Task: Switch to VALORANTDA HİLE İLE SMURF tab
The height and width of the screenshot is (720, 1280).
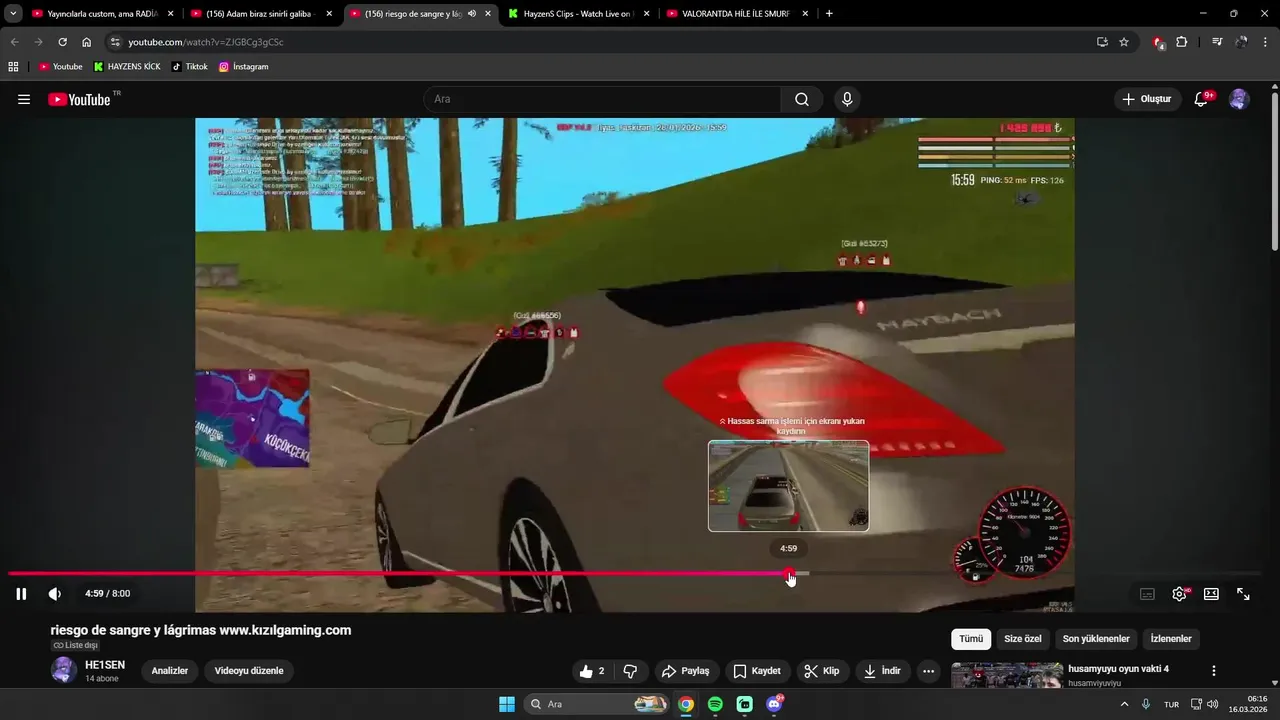Action: (738, 14)
